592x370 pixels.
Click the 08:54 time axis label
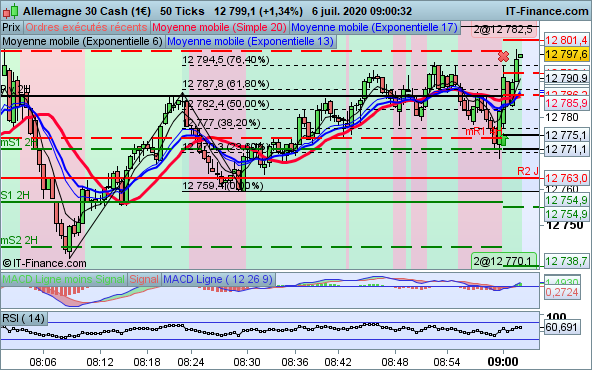(x=447, y=362)
